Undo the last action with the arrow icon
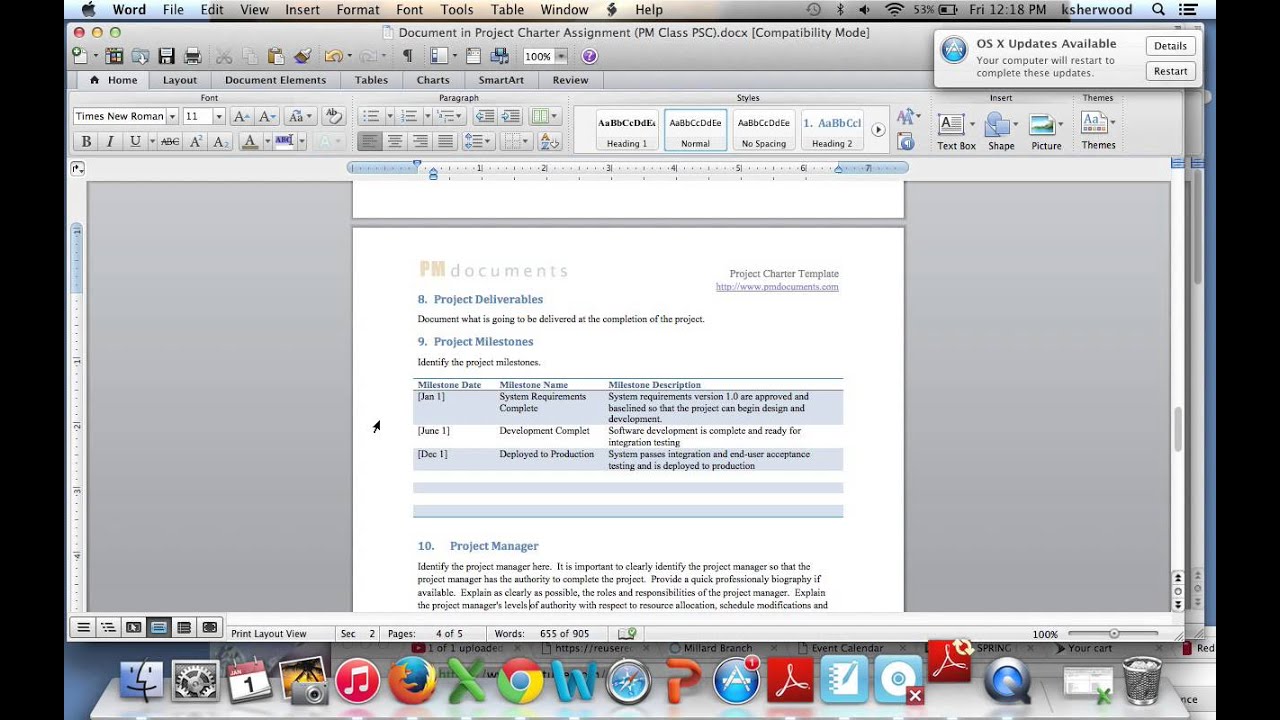Viewport: 1280px width, 720px height. (332, 56)
